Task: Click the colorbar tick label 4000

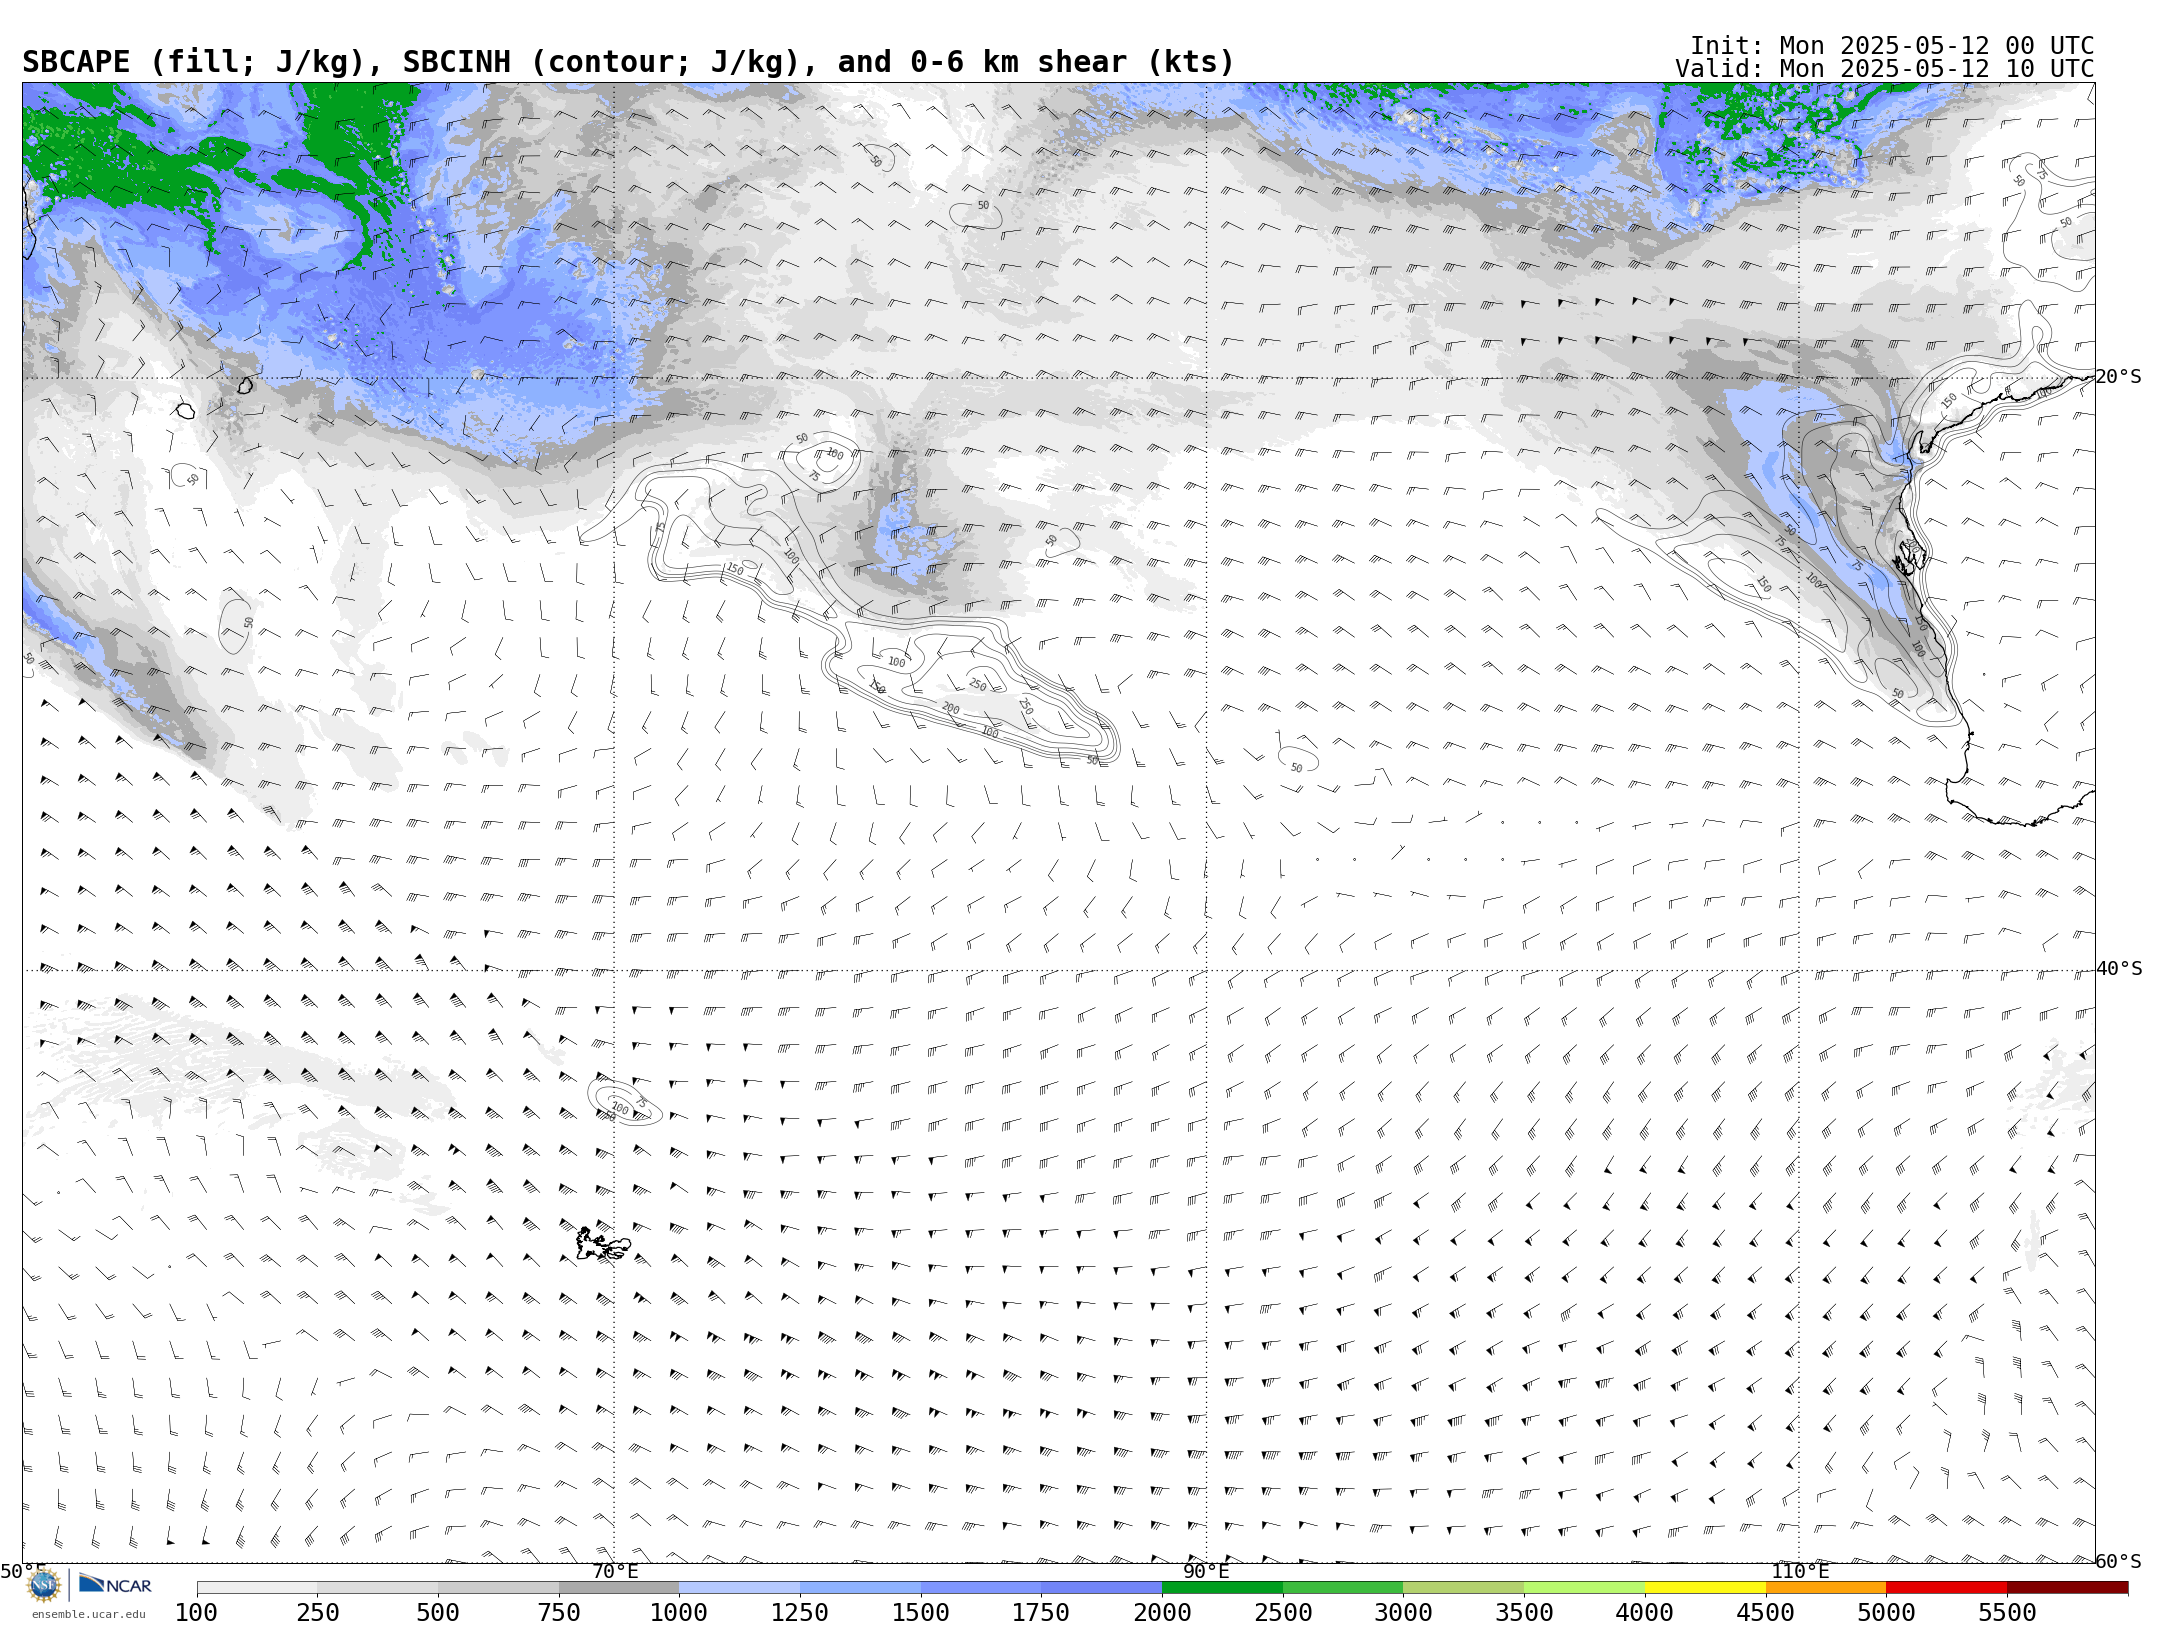Action: pyautogui.click(x=1645, y=1613)
